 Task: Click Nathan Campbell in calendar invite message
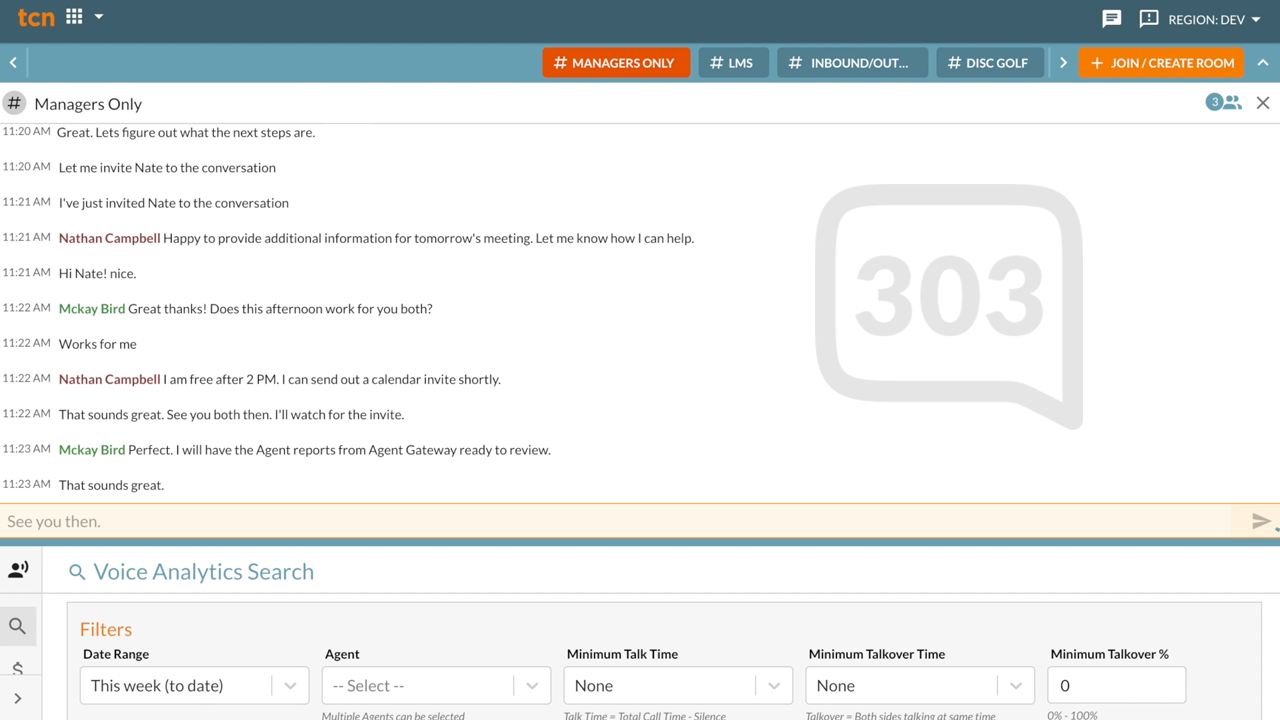109,379
